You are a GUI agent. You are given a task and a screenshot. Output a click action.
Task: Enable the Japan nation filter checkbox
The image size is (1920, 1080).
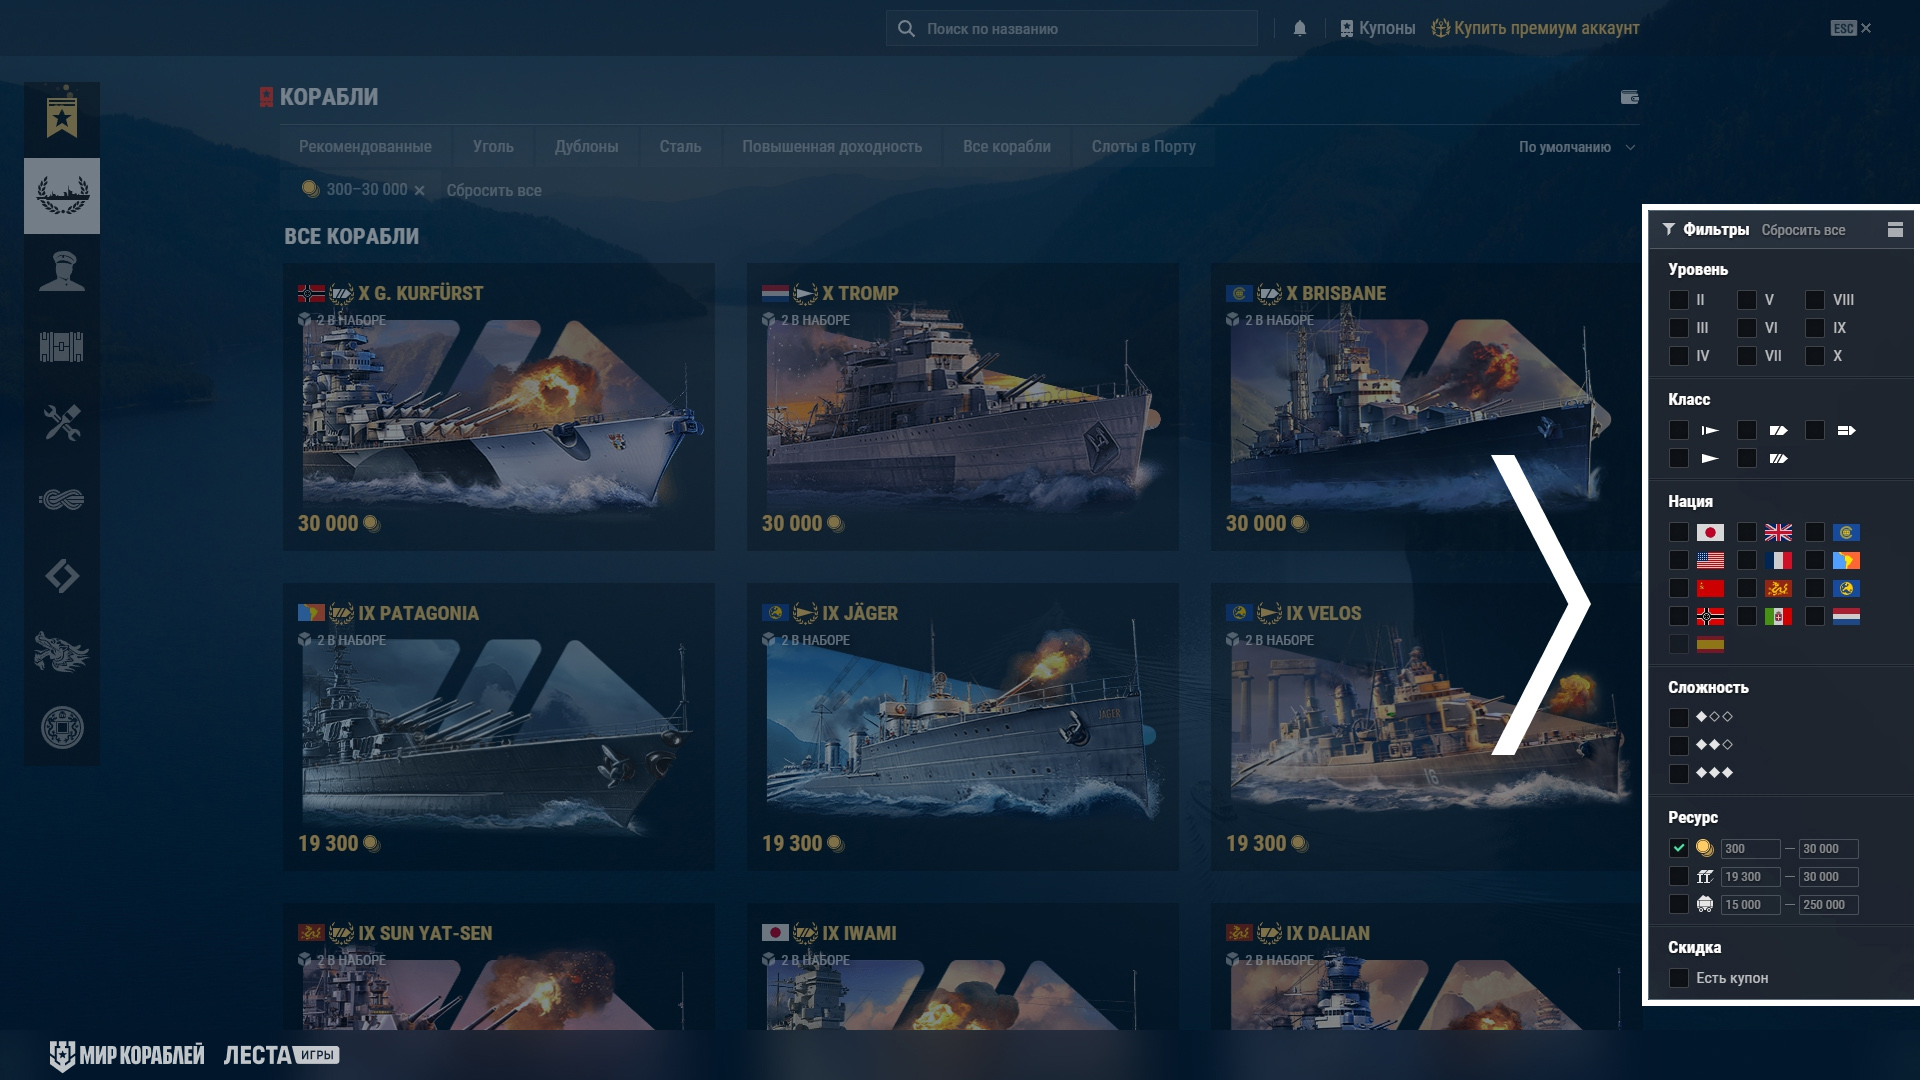click(1679, 532)
